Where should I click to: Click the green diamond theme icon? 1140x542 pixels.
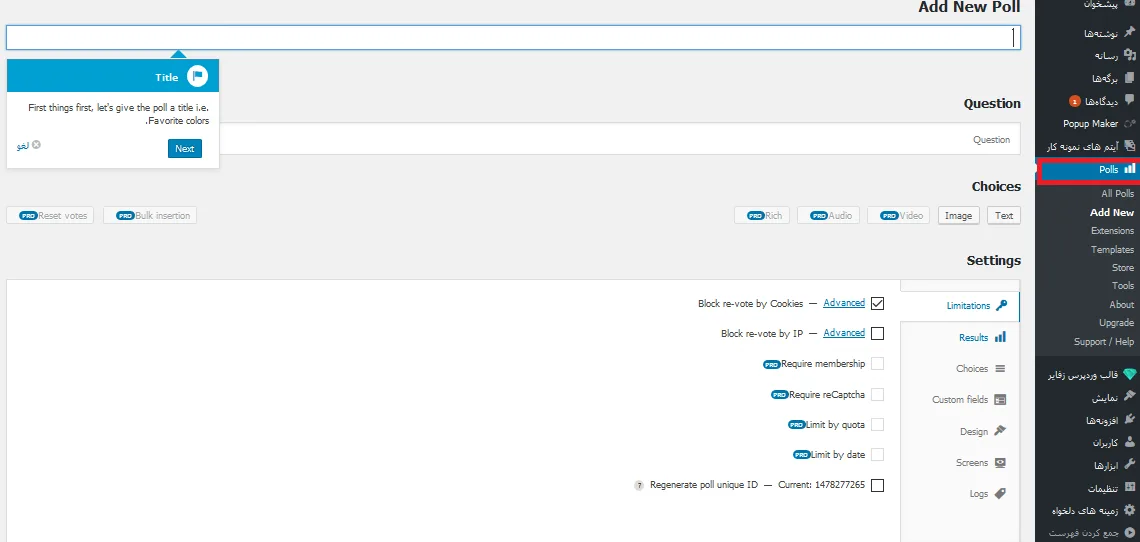pyautogui.click(x=1128, y=374)
